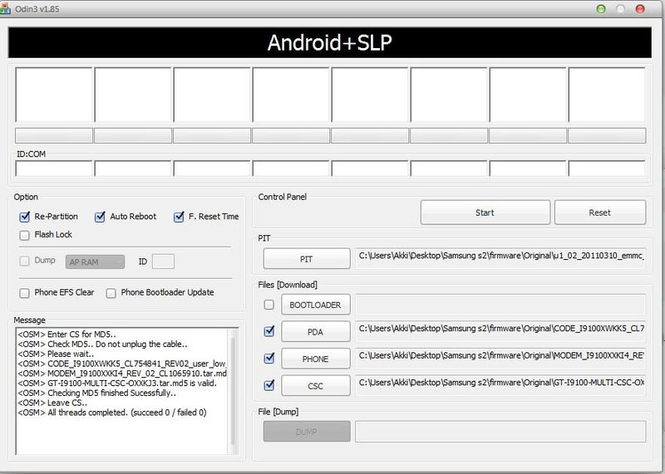Select a PHONE modem file
The width and height of the screenshot is (665, 474).
(x=316, y=359)
